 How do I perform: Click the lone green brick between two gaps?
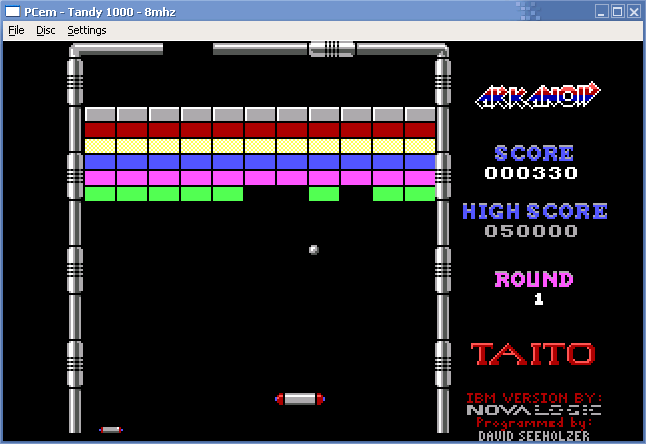click(x=324, y=194)
